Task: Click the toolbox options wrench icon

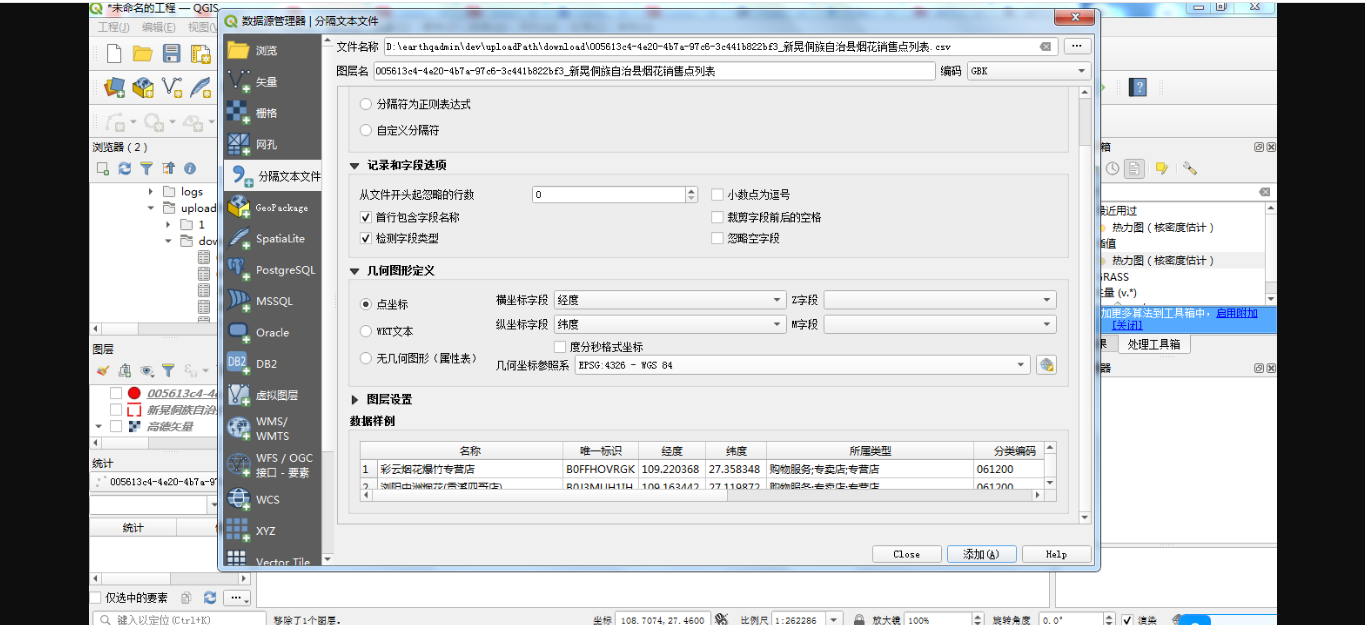Action: [x=1189, y=169]
